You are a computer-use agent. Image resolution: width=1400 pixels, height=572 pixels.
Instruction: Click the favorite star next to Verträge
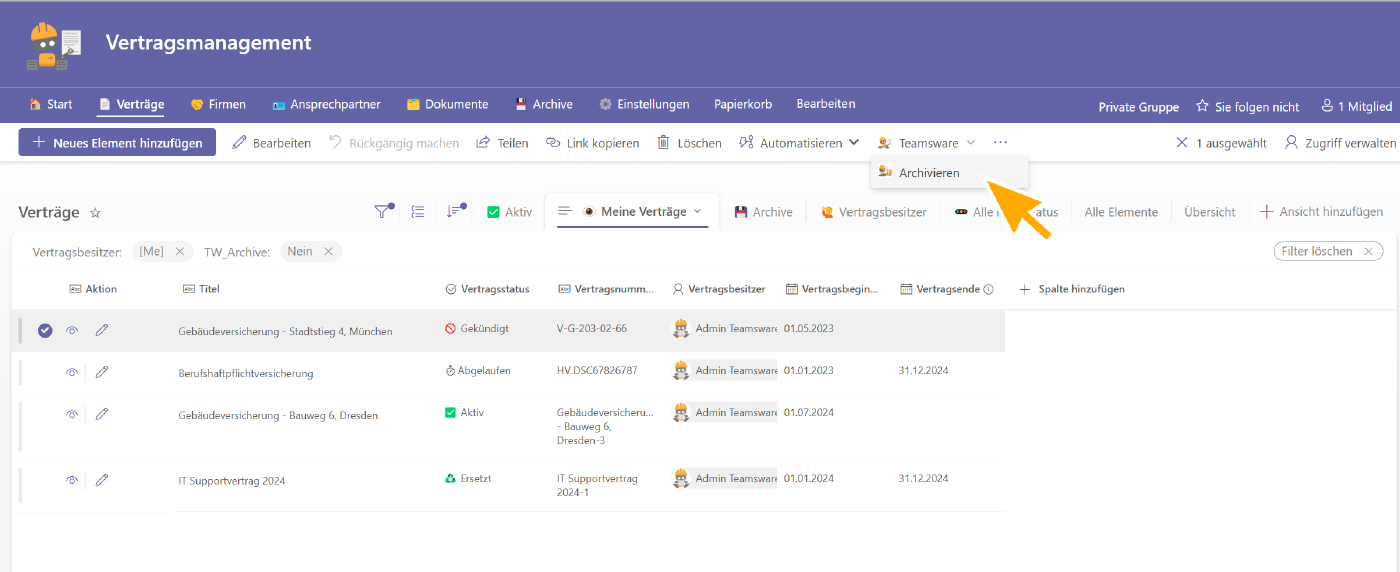coord(96,213)
